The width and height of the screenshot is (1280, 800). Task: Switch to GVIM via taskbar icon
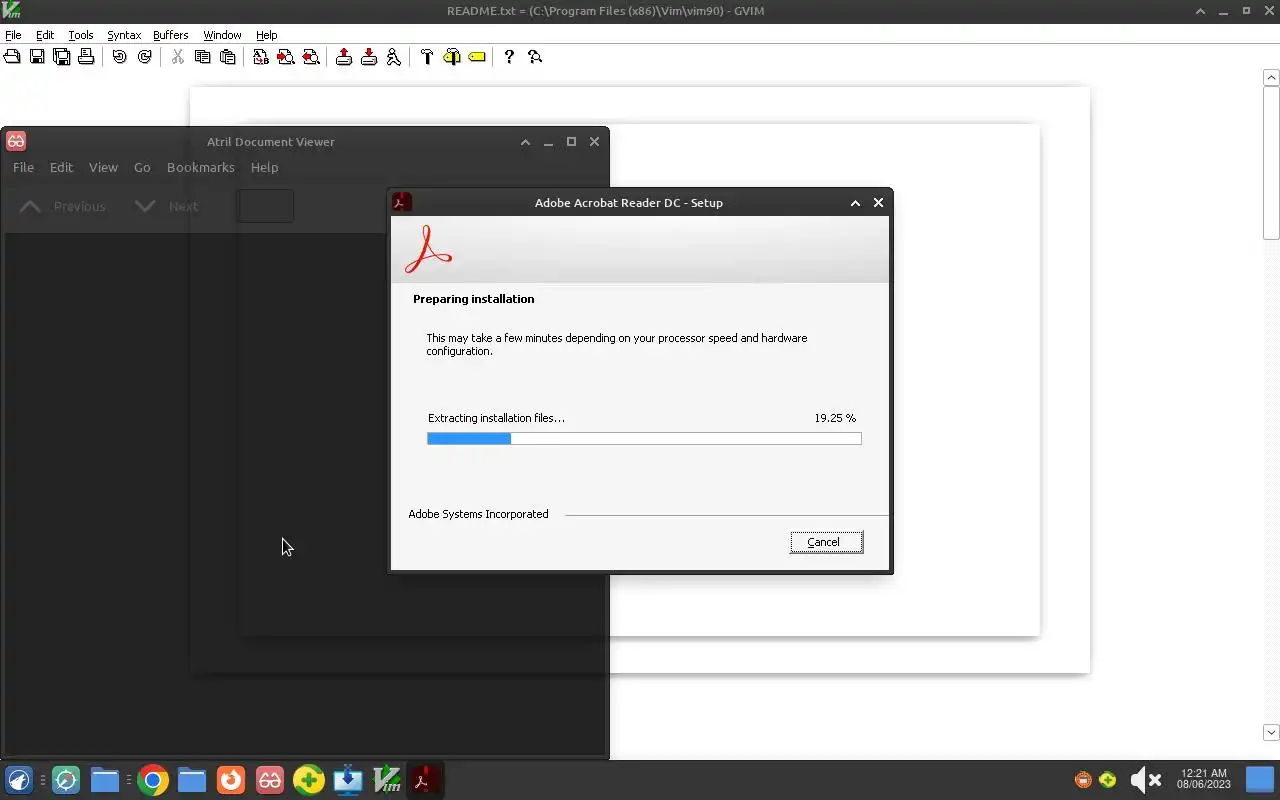387,780
